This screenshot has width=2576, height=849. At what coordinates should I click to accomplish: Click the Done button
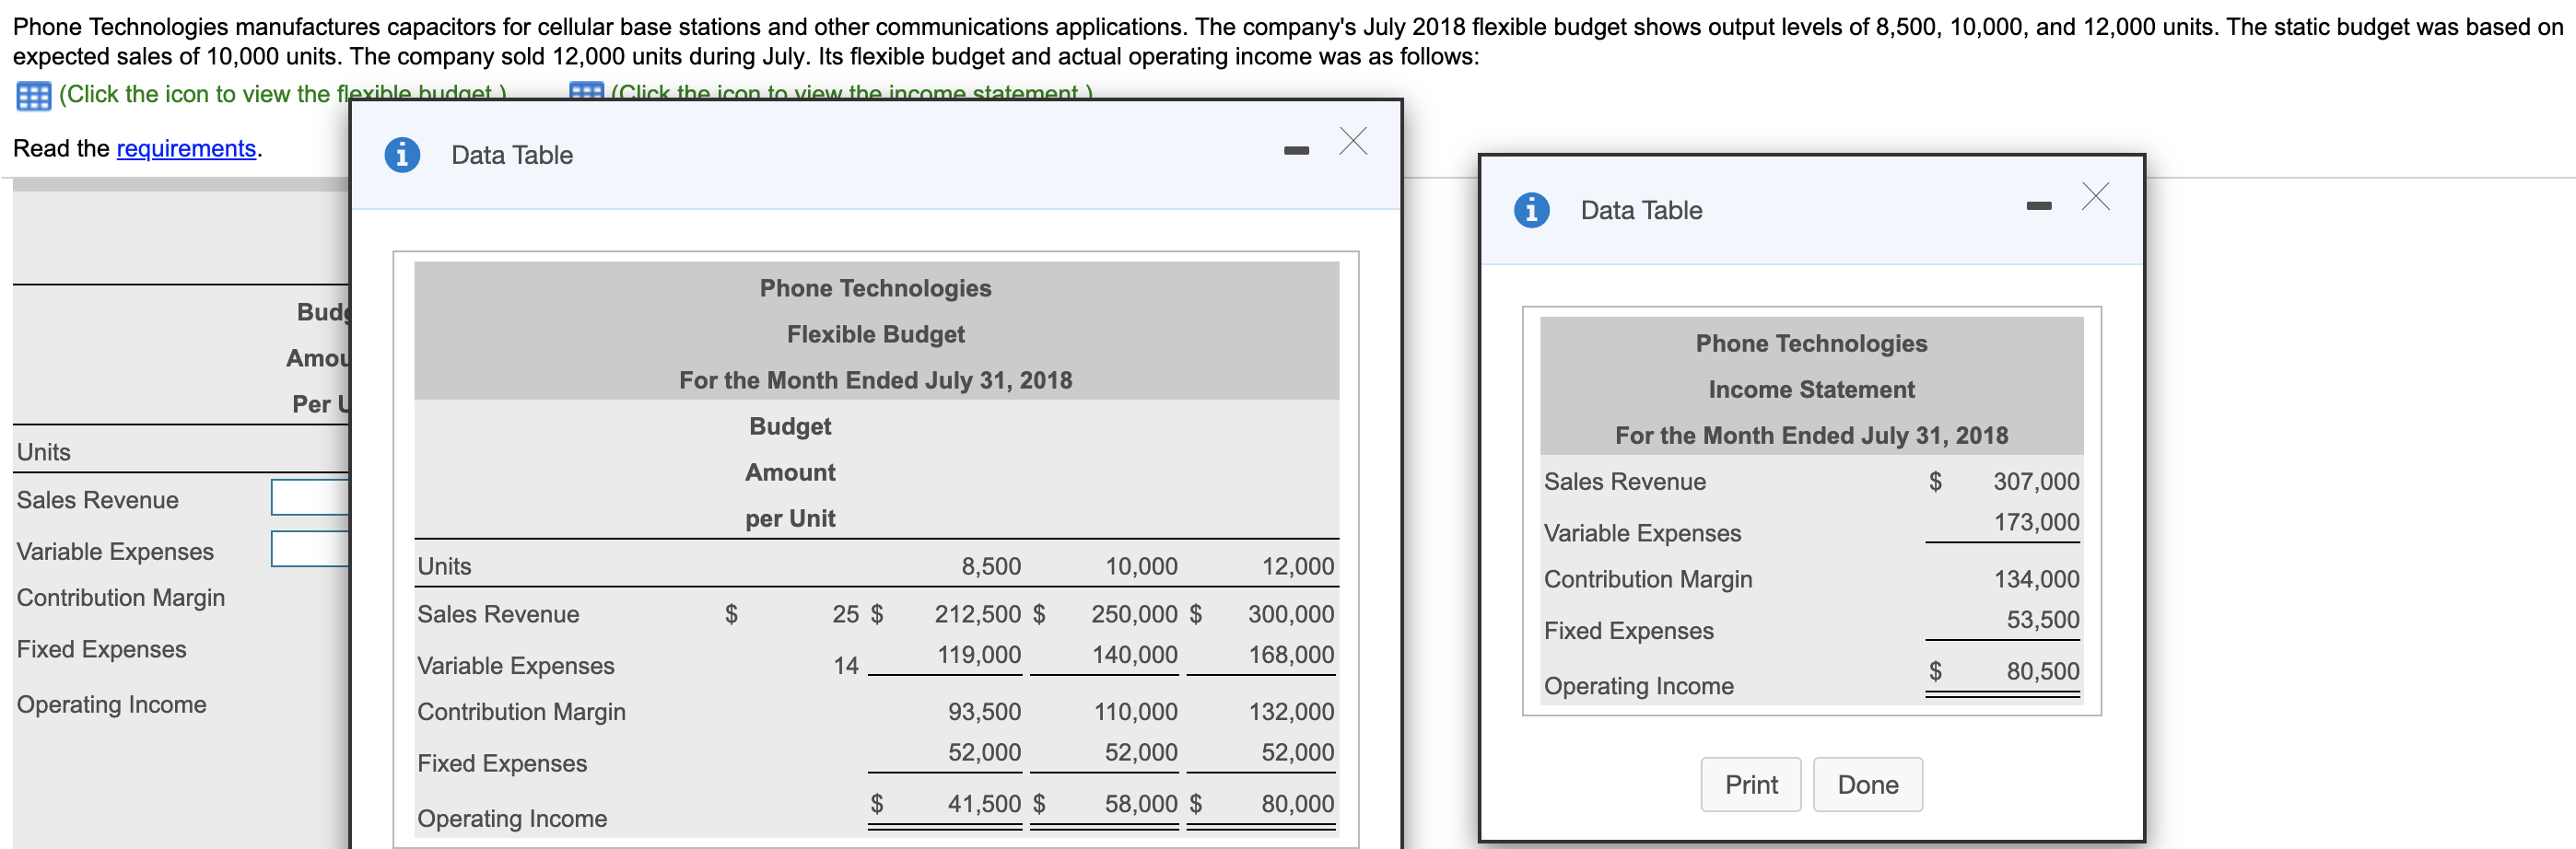(x=1867, y=784)
